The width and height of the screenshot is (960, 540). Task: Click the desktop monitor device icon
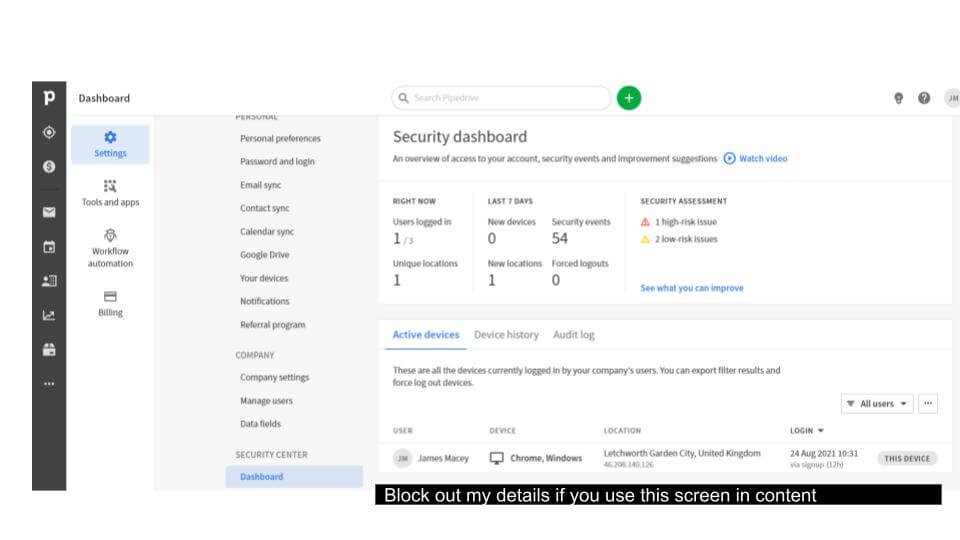point(497,458)
